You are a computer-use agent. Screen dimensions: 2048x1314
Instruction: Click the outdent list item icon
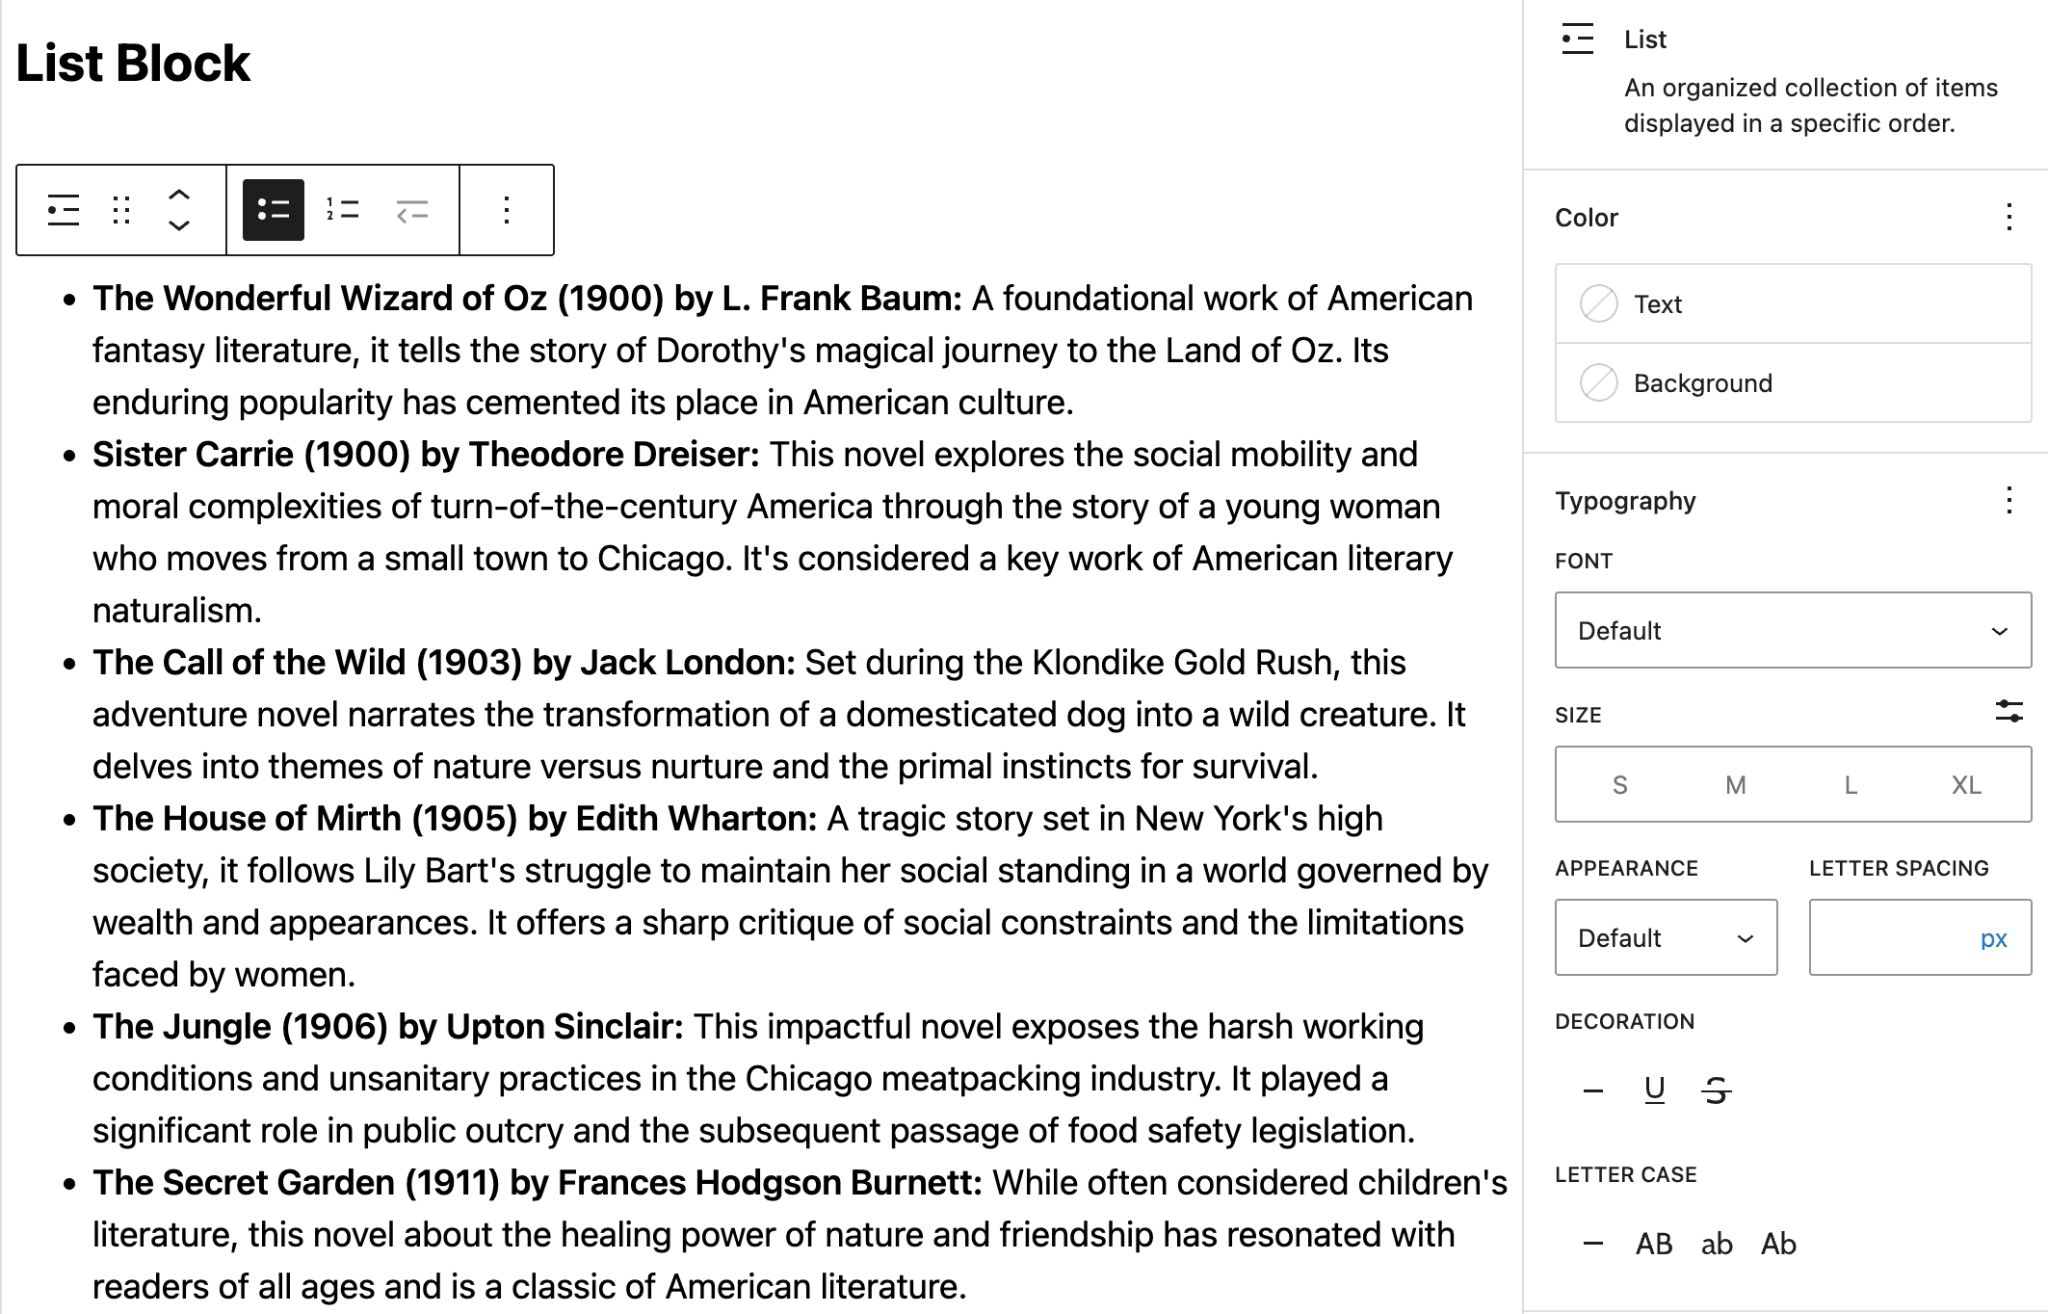coord(412,210)
